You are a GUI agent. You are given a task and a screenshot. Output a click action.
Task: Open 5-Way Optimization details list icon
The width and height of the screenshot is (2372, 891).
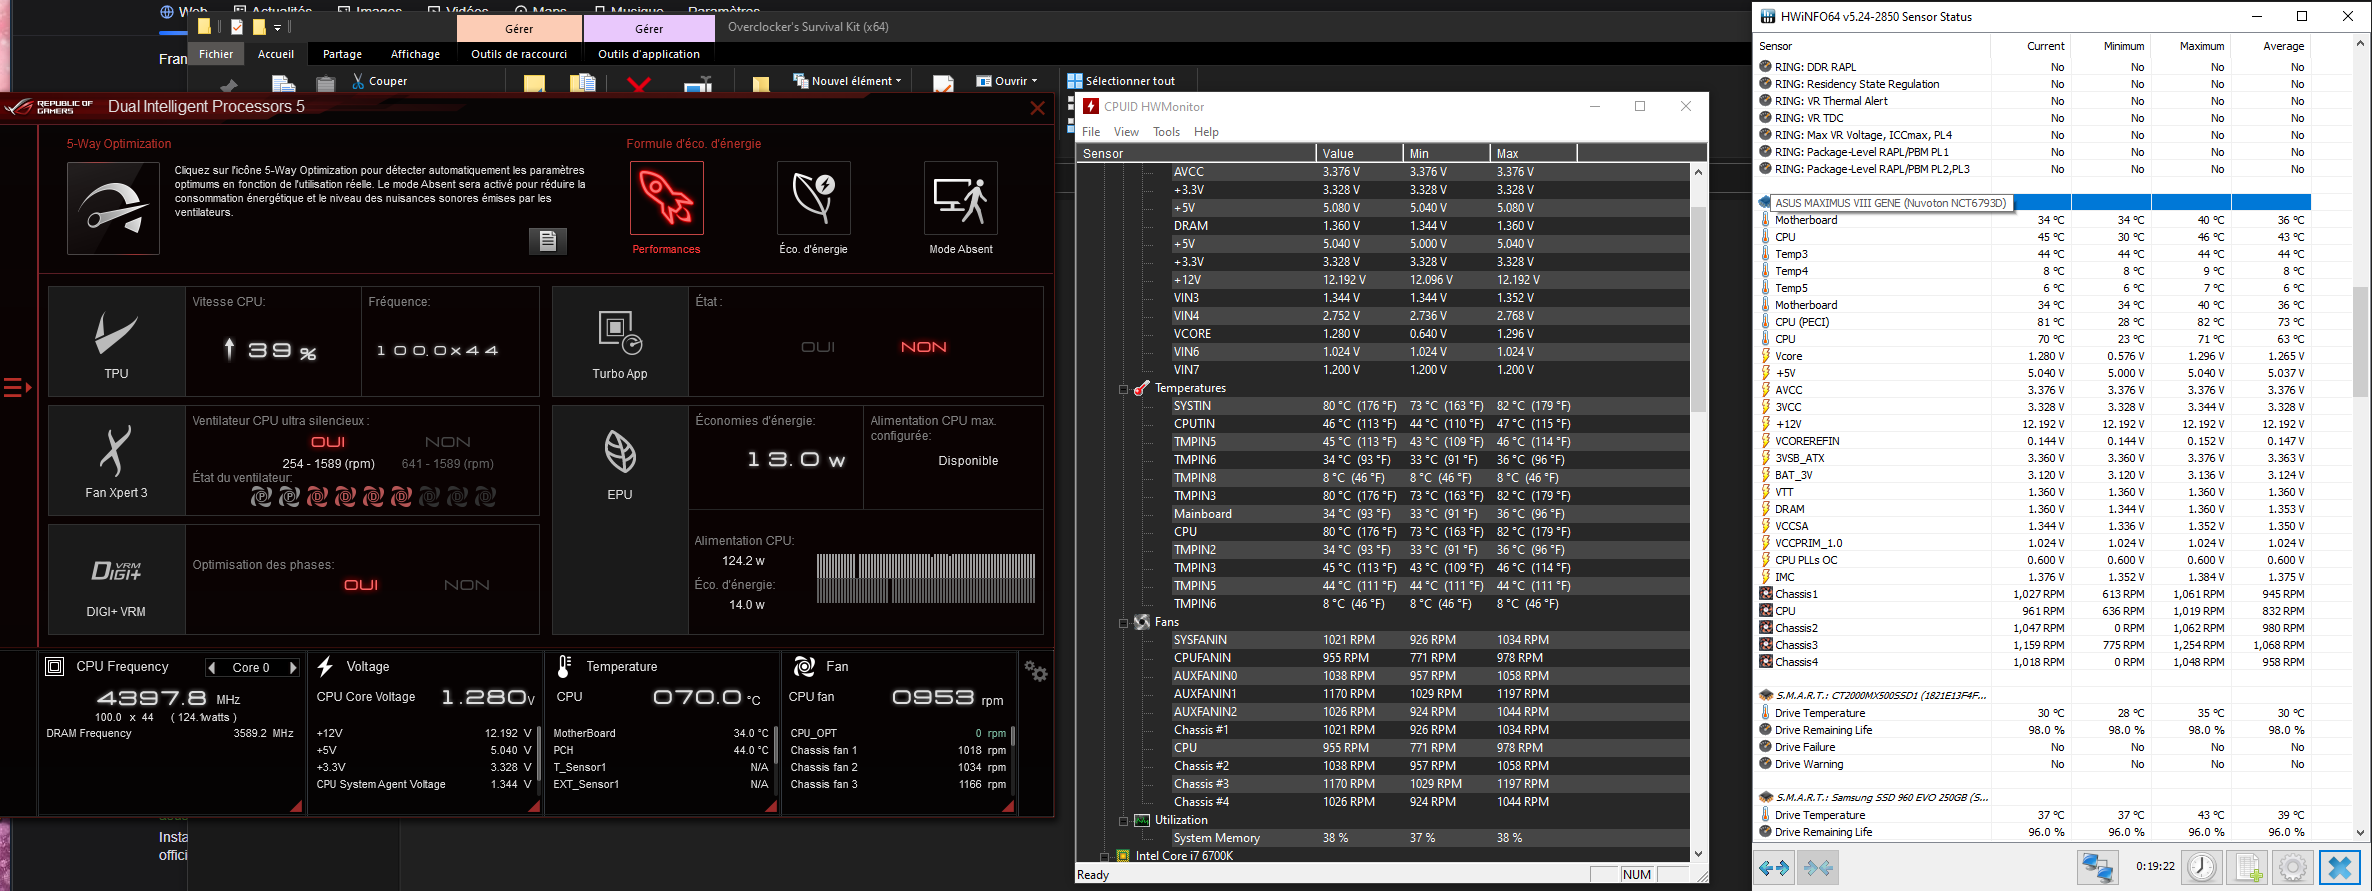click(x=547, y=240)
